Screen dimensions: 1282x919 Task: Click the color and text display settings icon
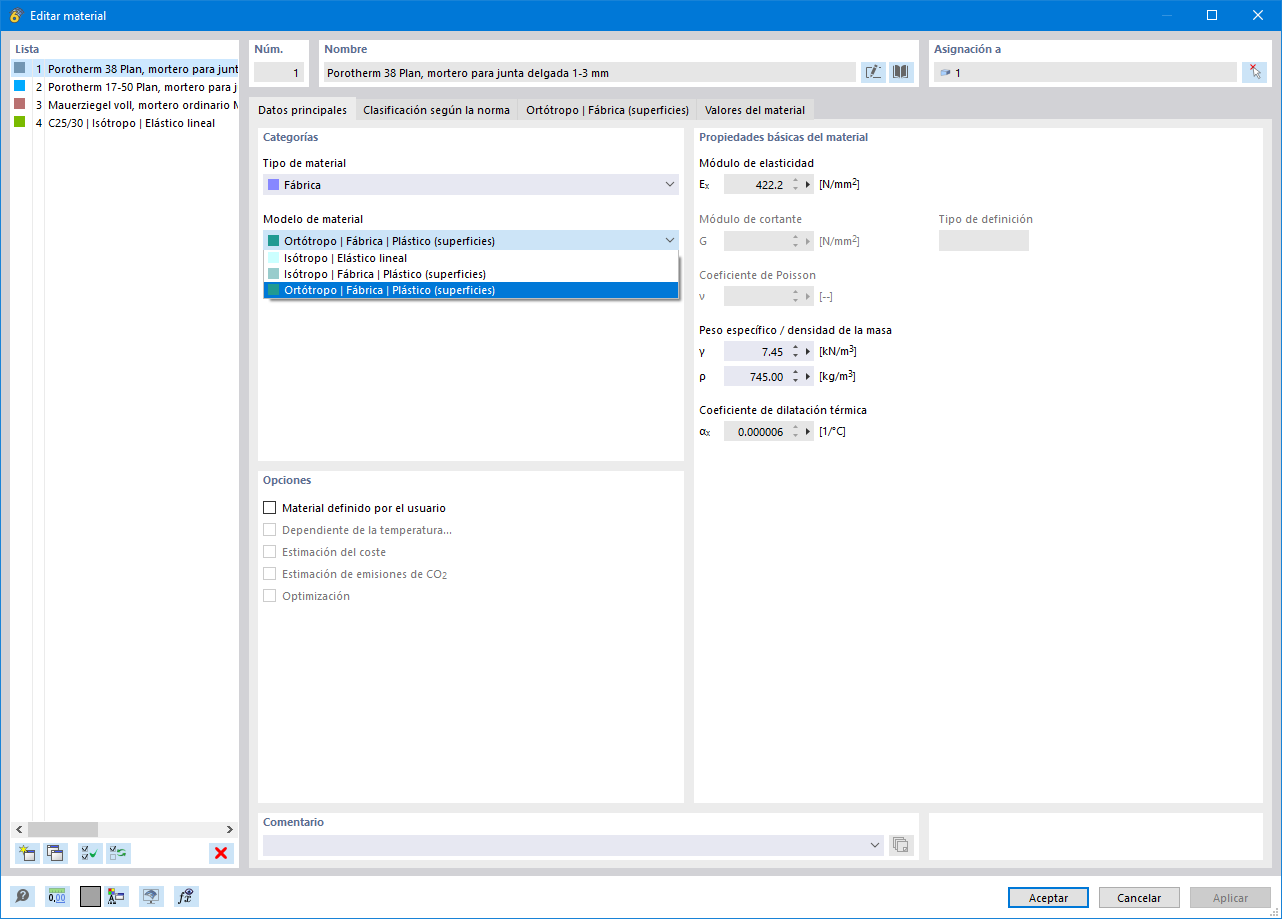click(117, 896)
